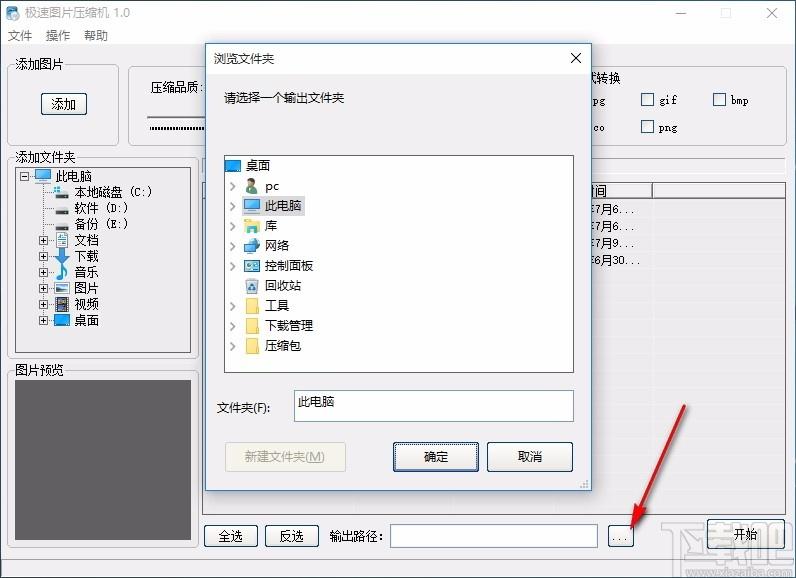Click the recycle bin (回收站) icon
Viewport: 796px width, 578px height.
(x=252, y=286)
